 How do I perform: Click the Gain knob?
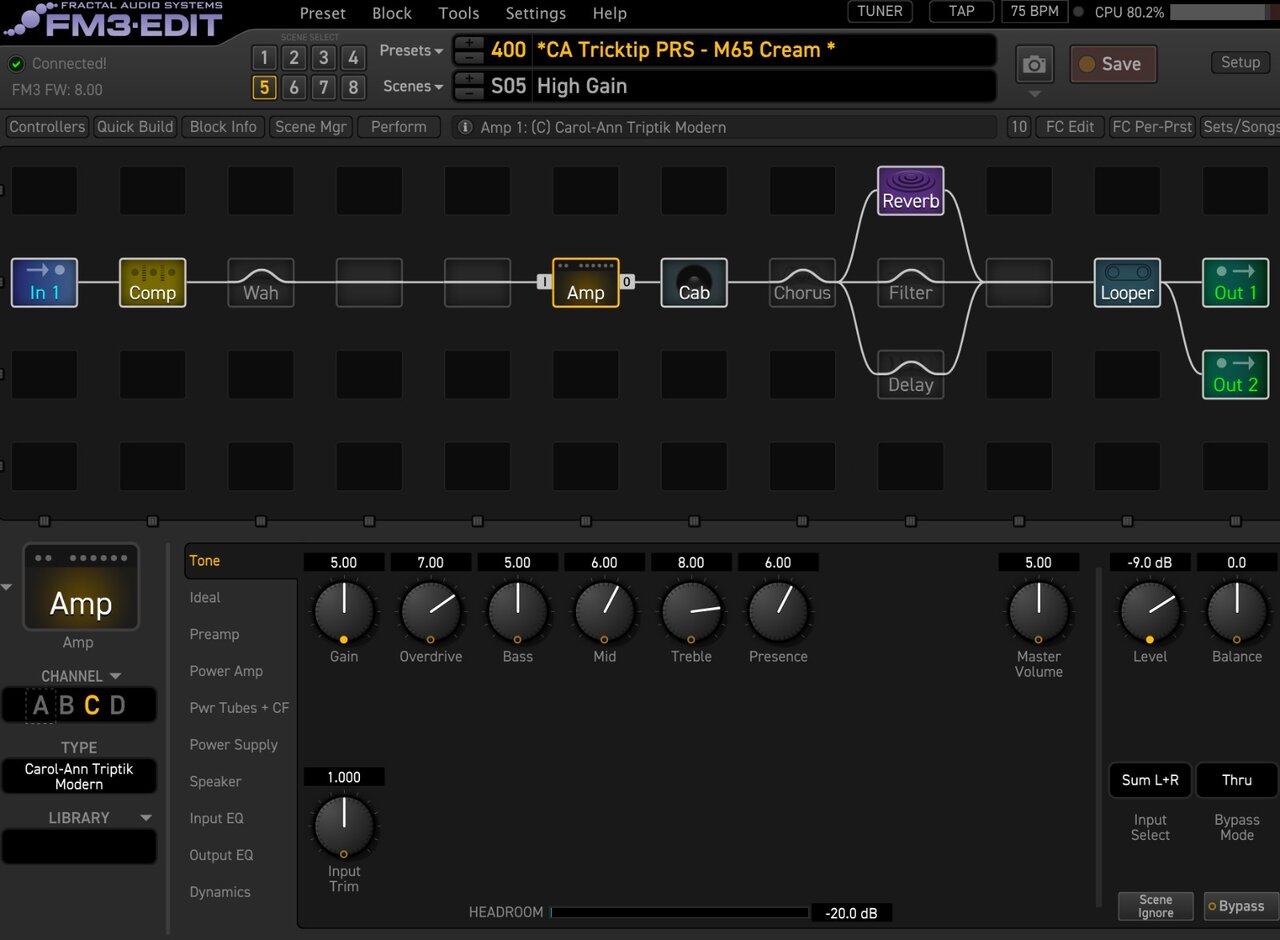click(344, 610)
